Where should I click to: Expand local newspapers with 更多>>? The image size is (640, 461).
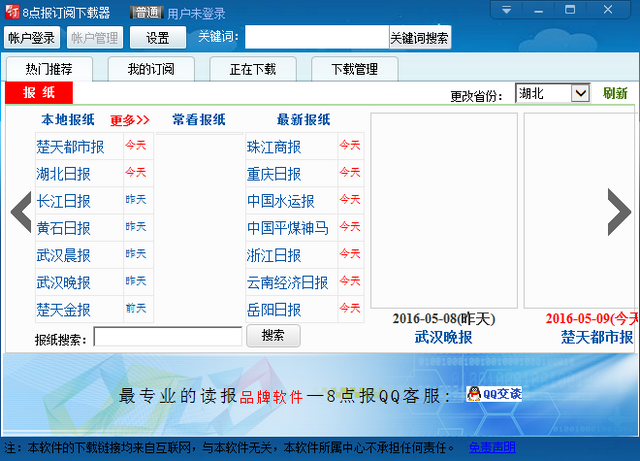130,120
